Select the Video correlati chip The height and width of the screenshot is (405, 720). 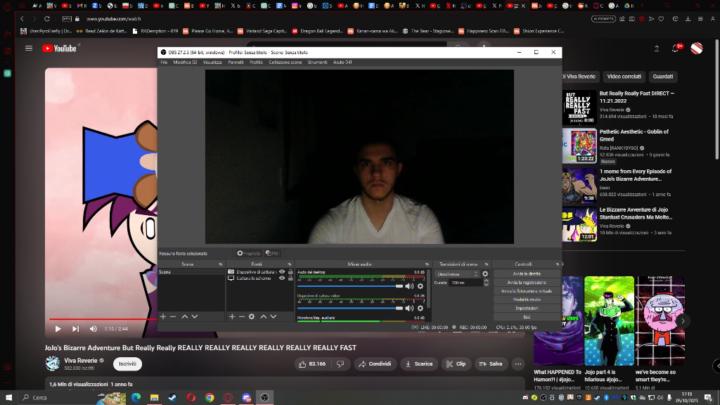click(x=624, y=77)
